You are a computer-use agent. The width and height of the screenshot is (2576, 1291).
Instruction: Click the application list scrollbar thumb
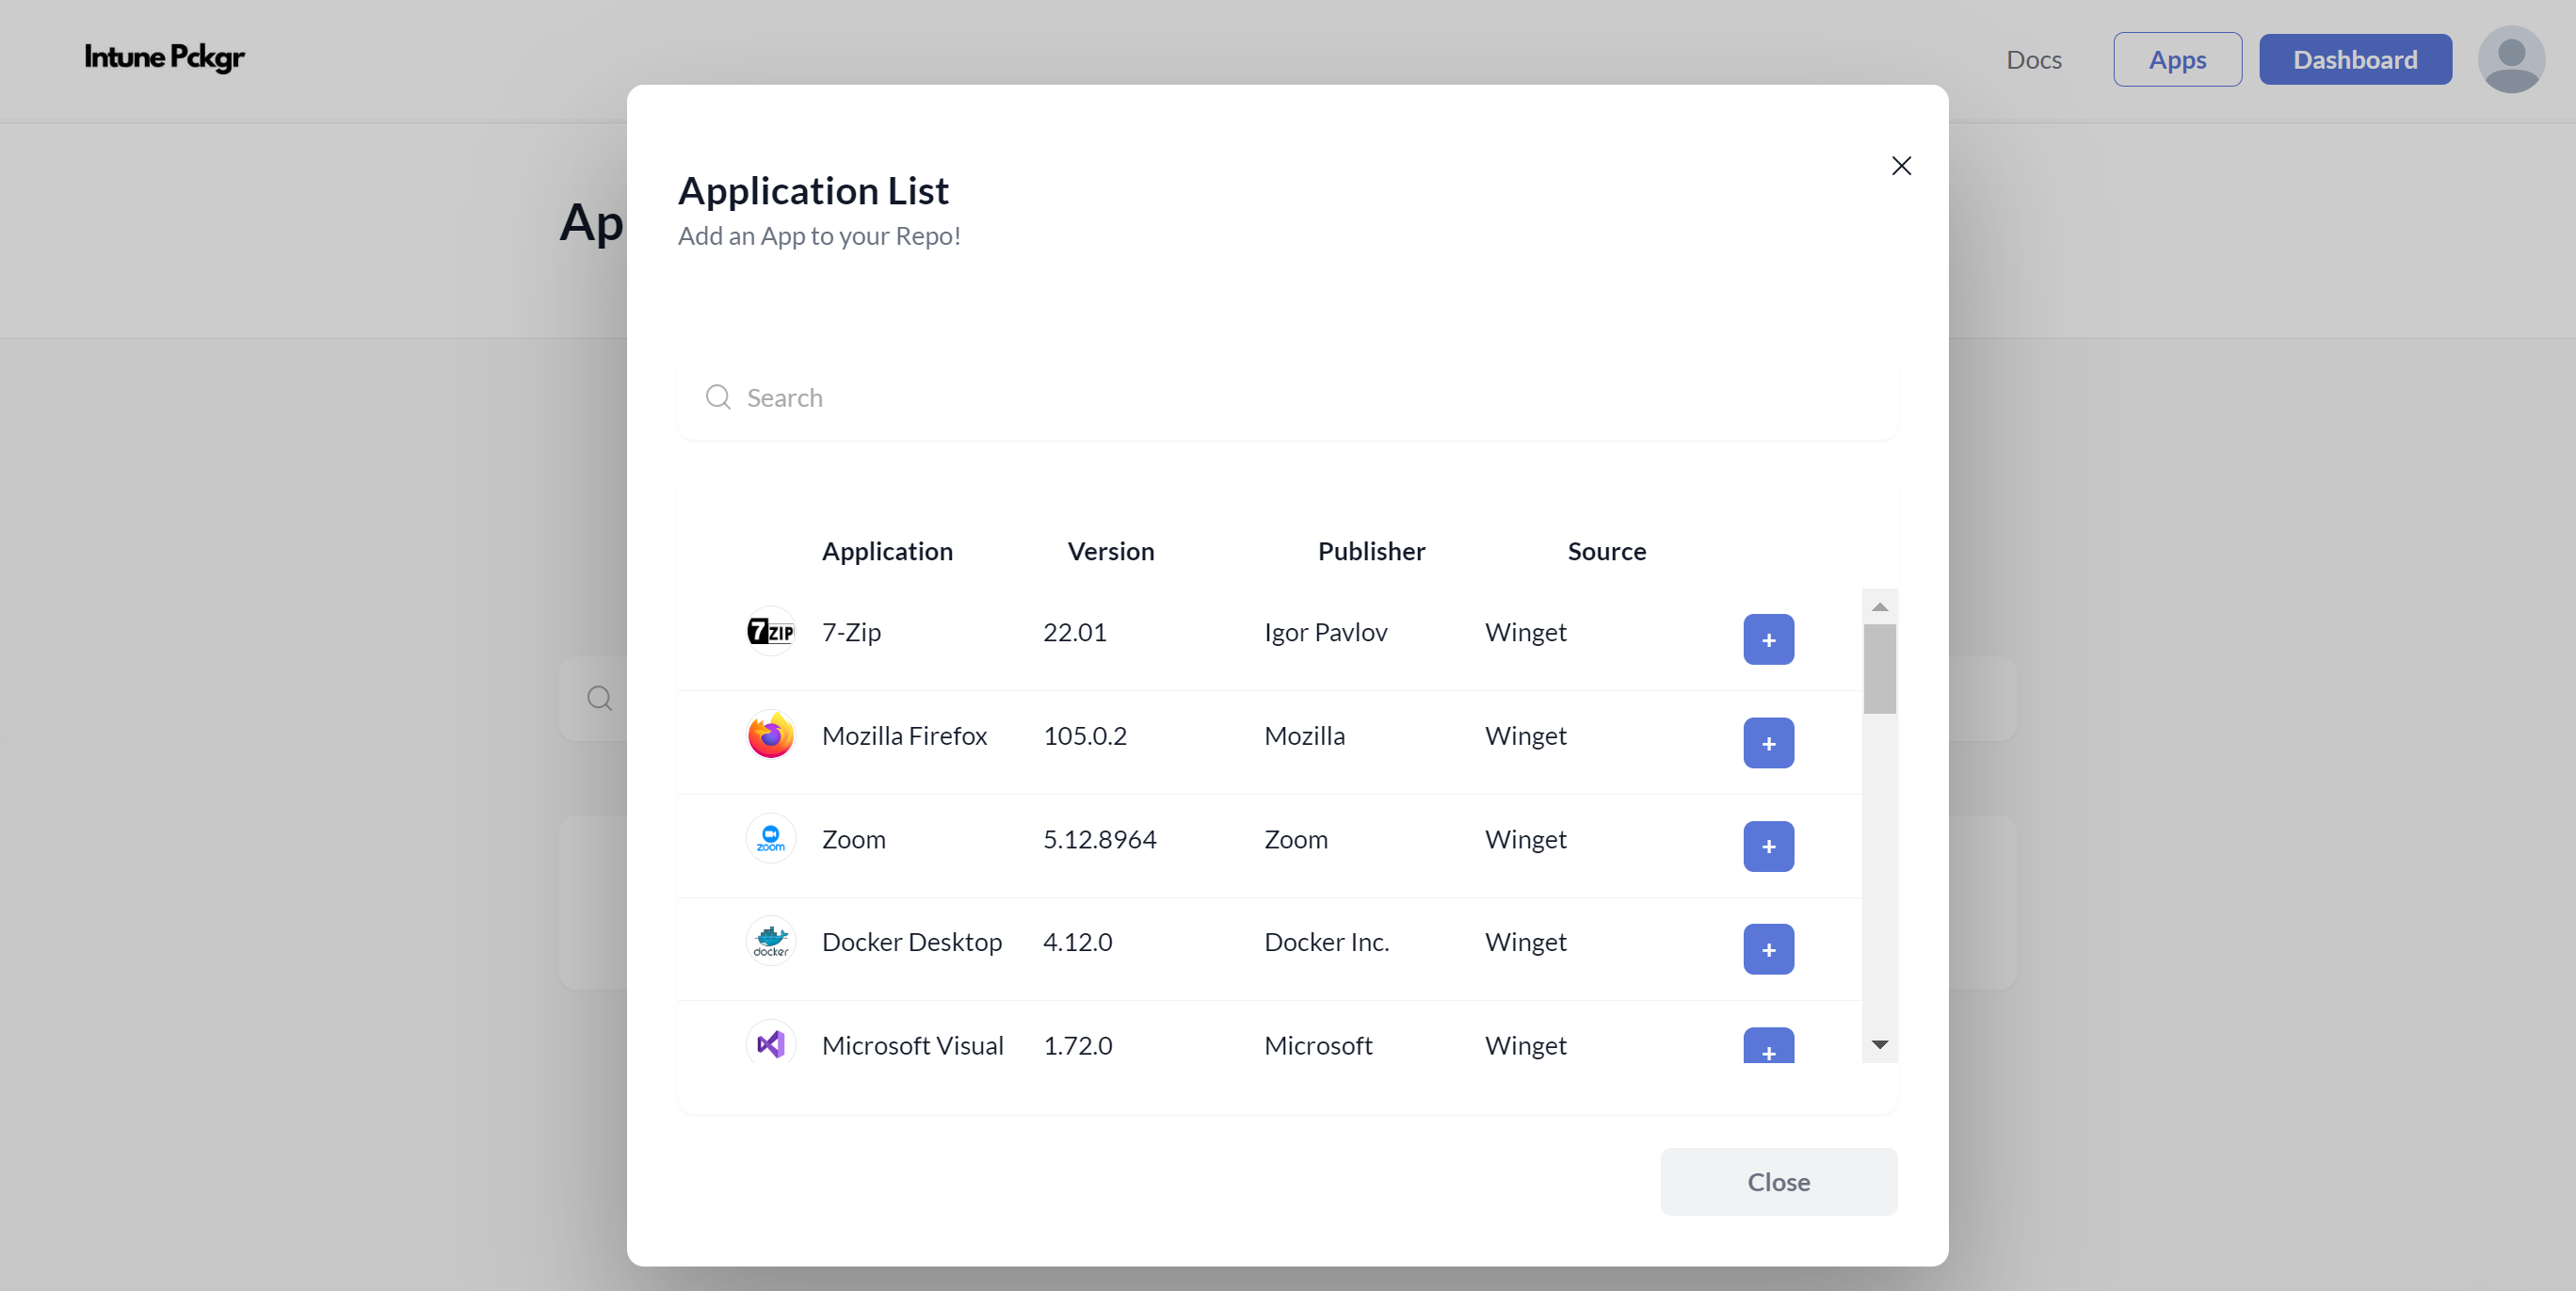(x=1879, y=668)
